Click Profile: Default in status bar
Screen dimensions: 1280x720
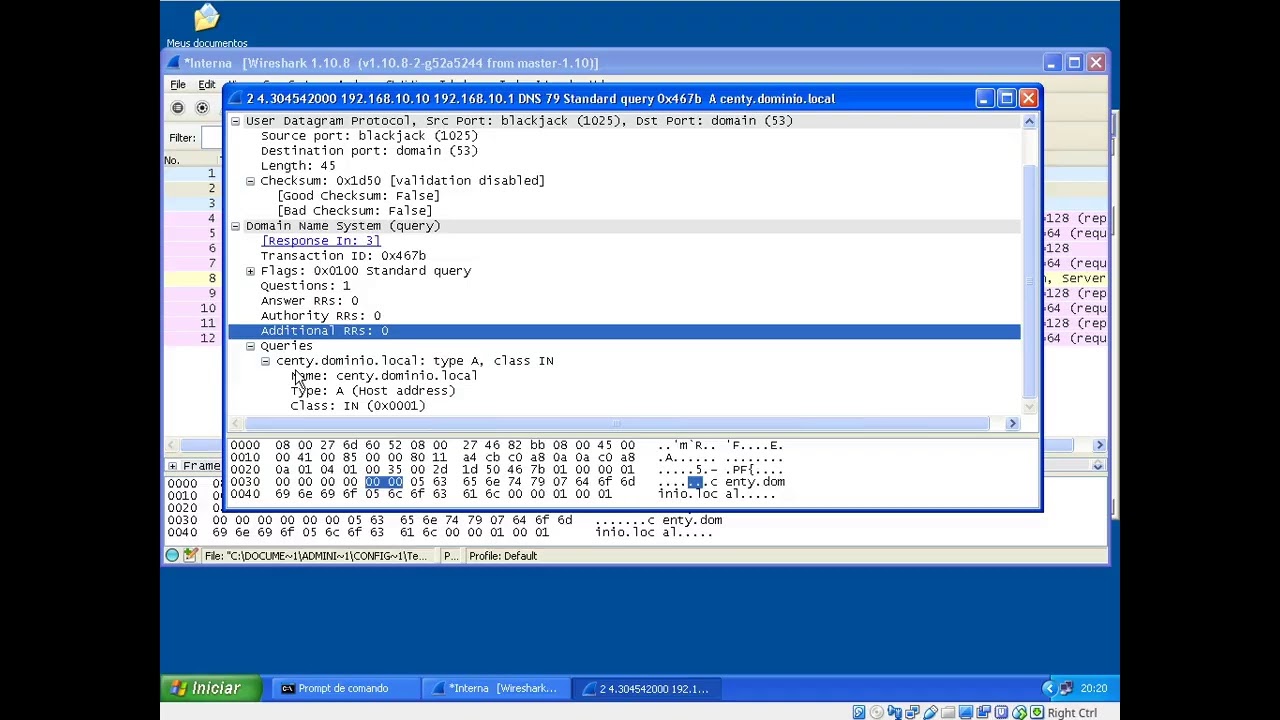pos(503,556)
